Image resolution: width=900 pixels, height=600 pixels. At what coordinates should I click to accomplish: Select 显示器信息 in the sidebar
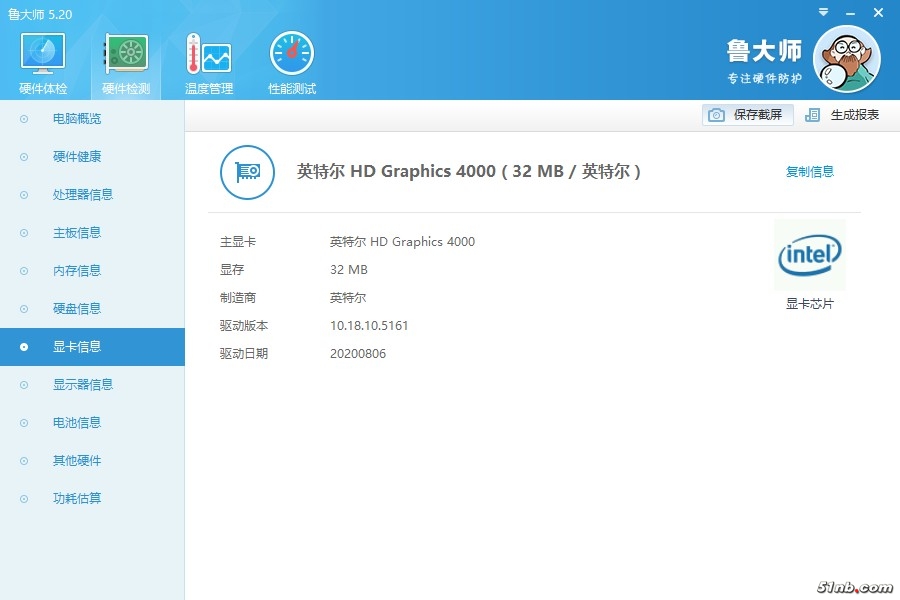click(83, 385)
